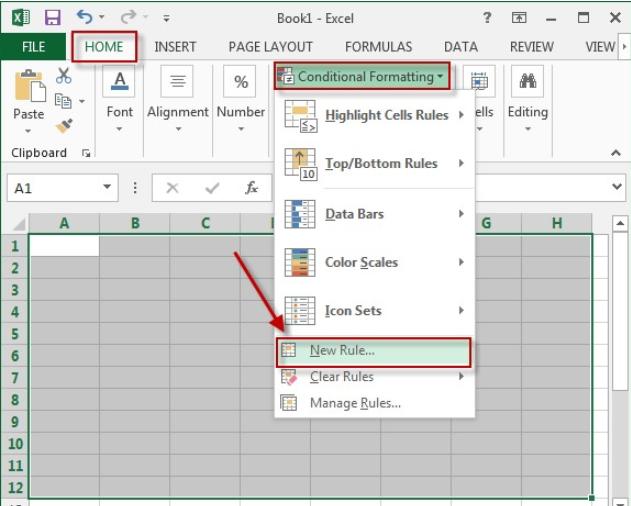Select column B header
The image size is (631, 506).
coord(135,223)
